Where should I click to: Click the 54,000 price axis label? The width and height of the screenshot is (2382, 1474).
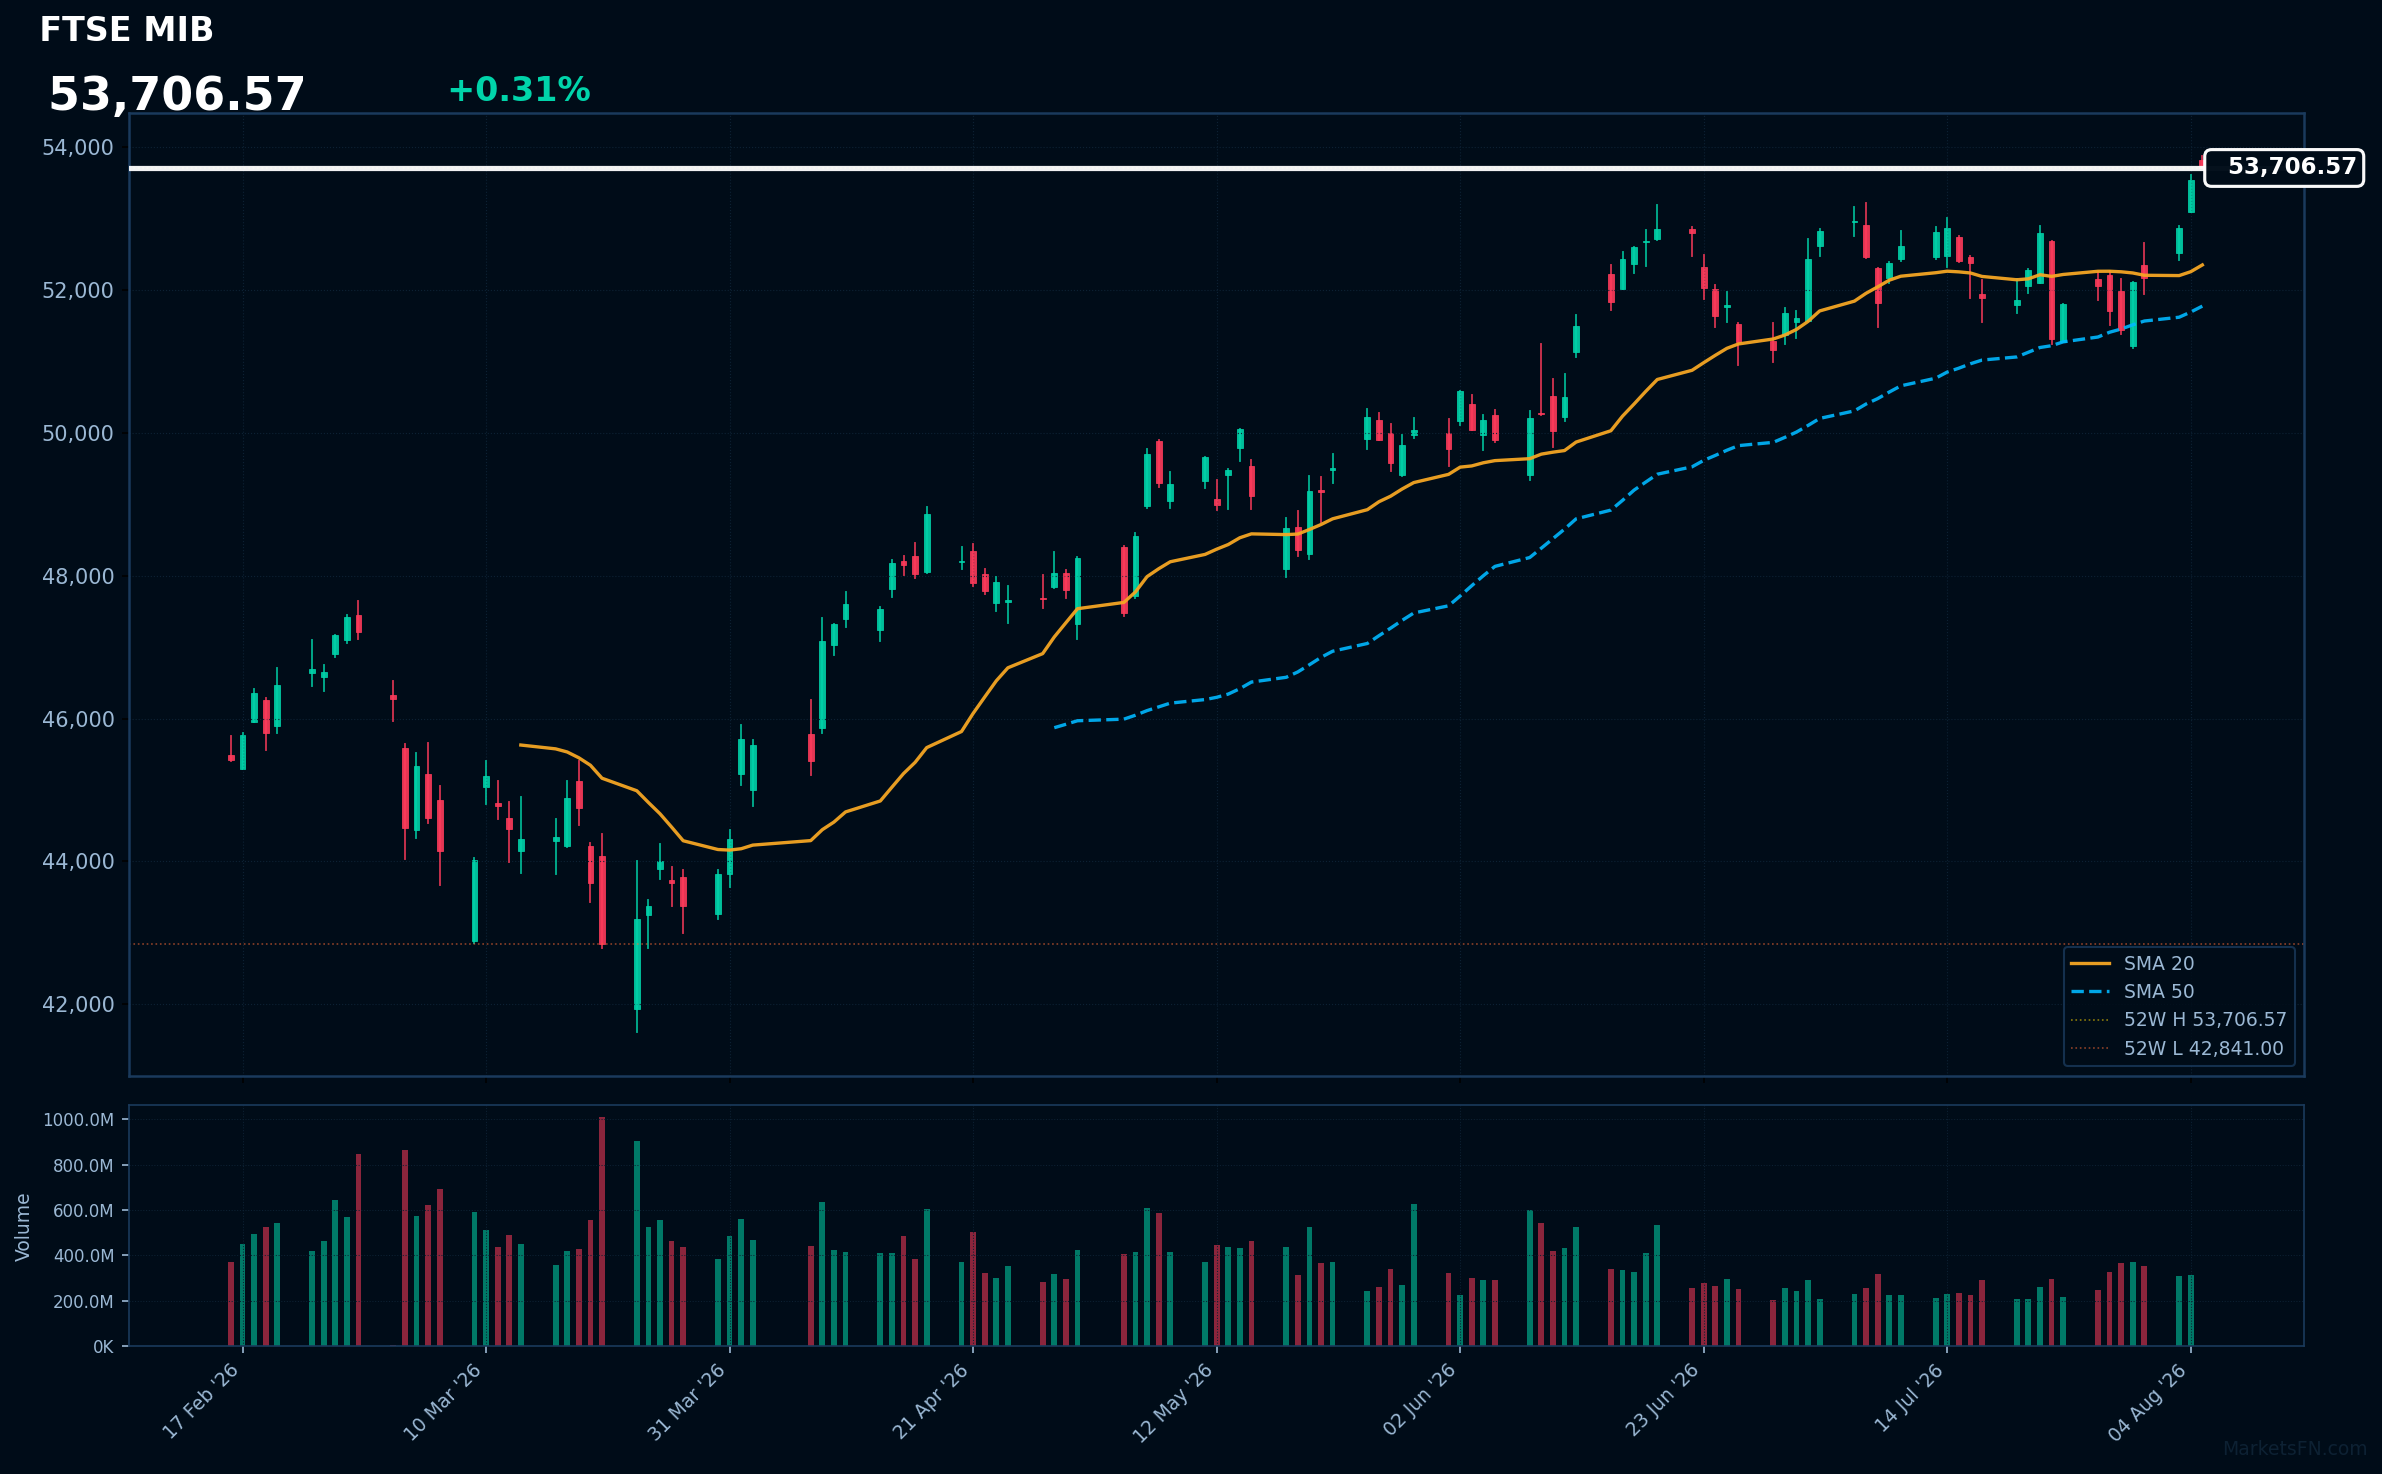(78, 148)
